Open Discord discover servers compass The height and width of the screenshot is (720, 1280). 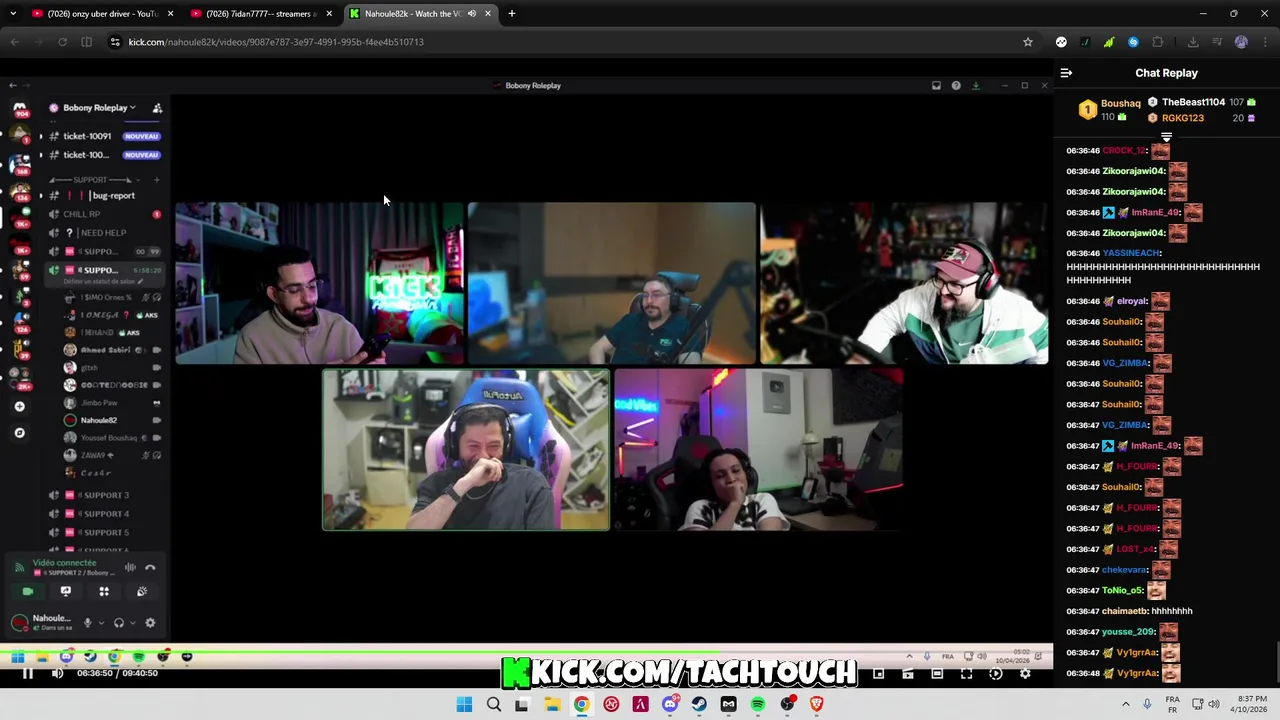pyautogui.click(x=19, y=433)
